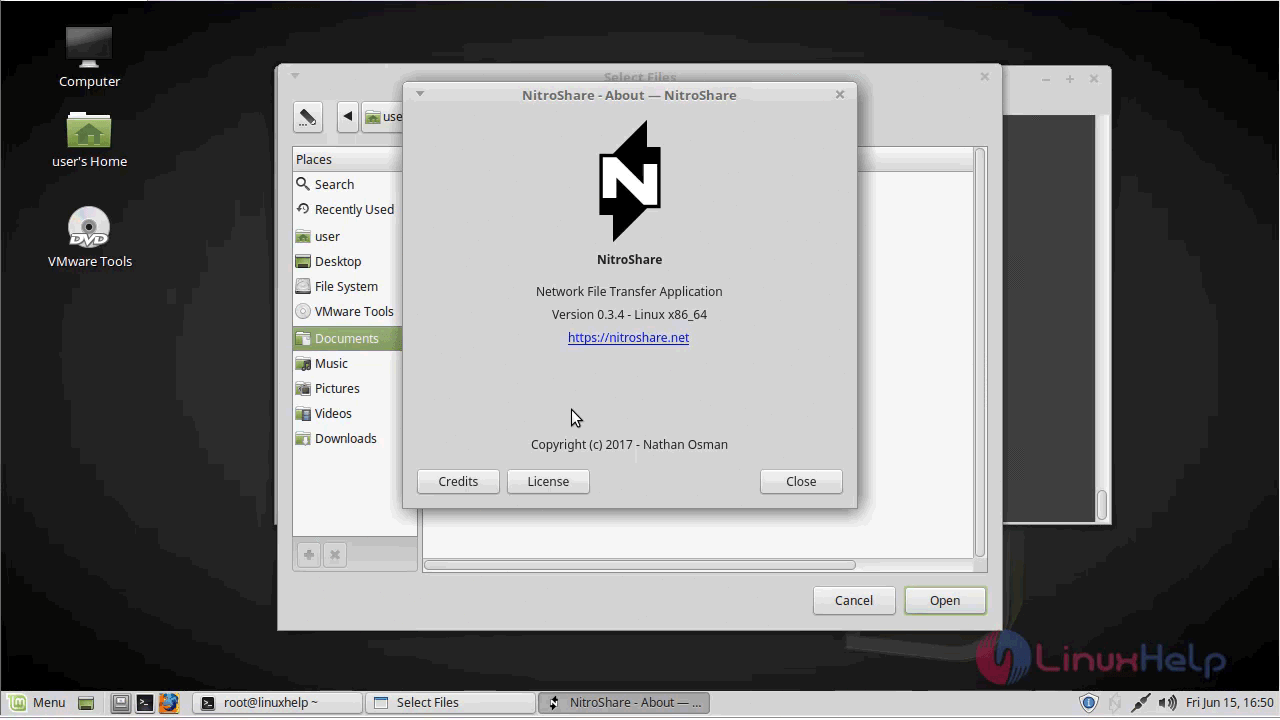Viewport: 1280px width, 720px height.
Task: Maximize the terminal window with plus
Action: (1070, 79)
